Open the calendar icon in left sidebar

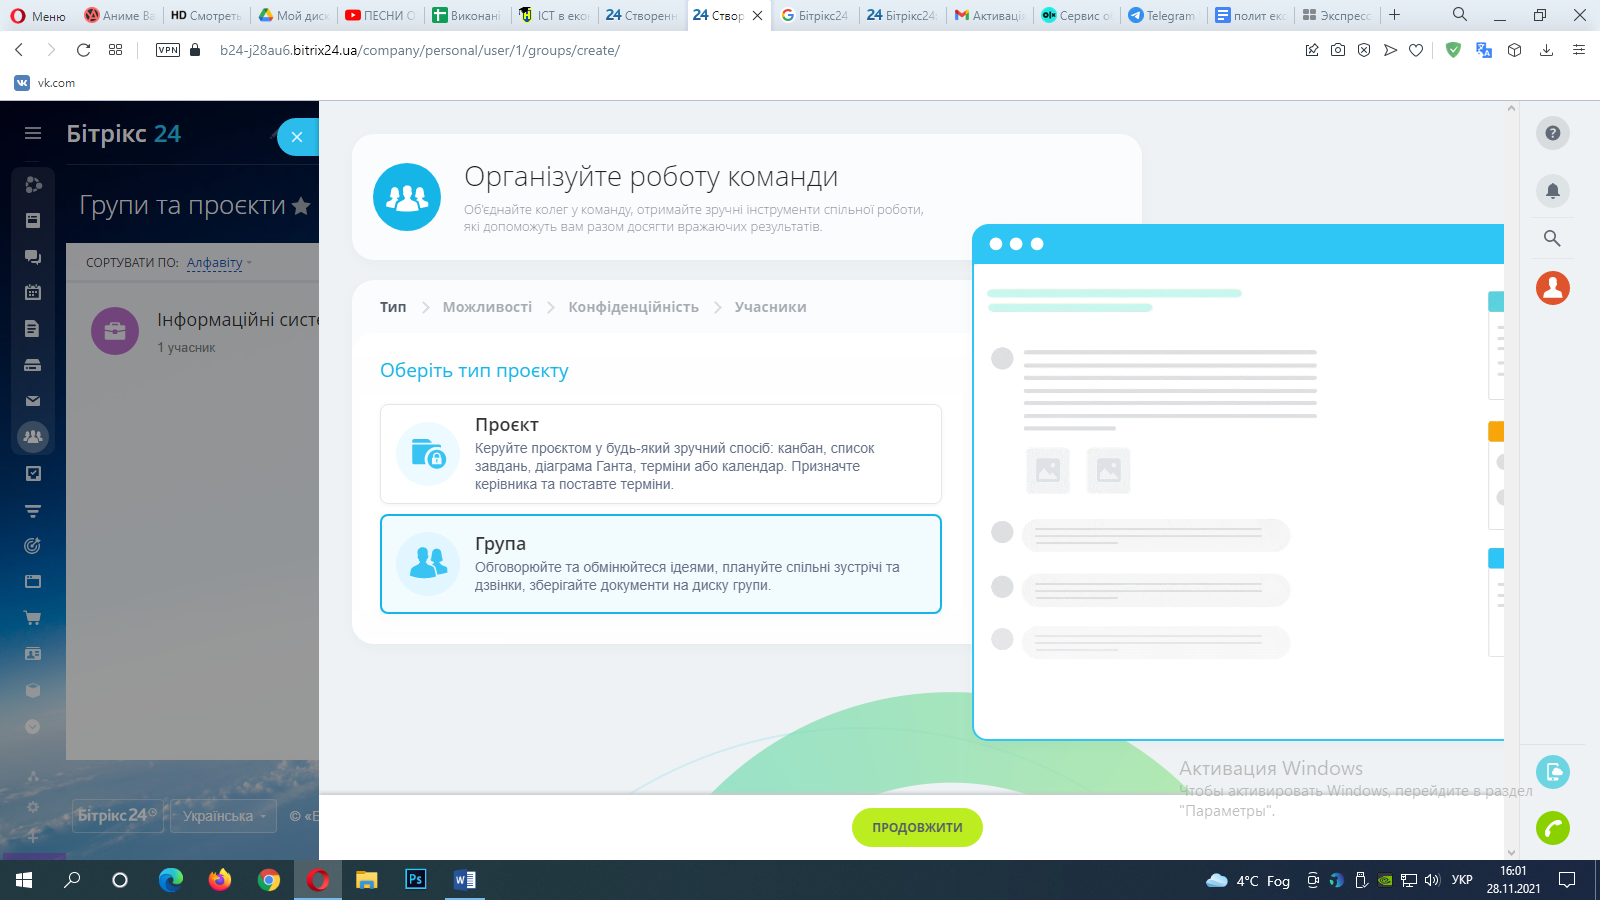[x=33, y=292]
